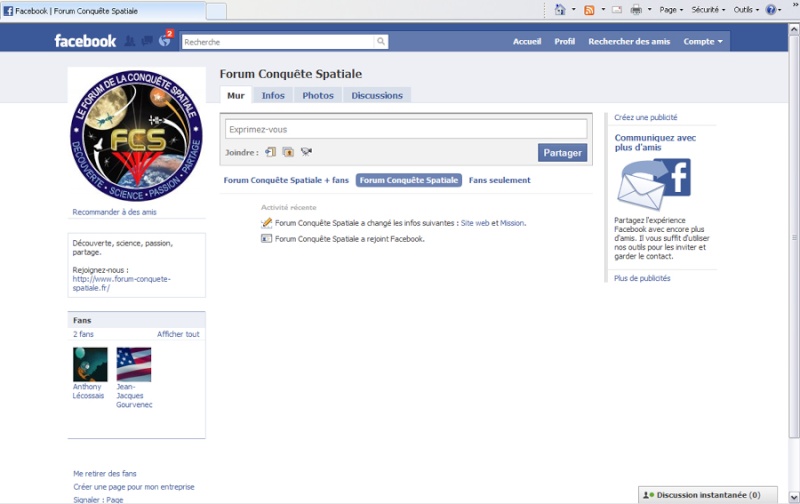800x504 pixels.
Task: Click Anthony Lécossais's fan thumbnail
Action: pyautogui.click(x=90, y=364)
